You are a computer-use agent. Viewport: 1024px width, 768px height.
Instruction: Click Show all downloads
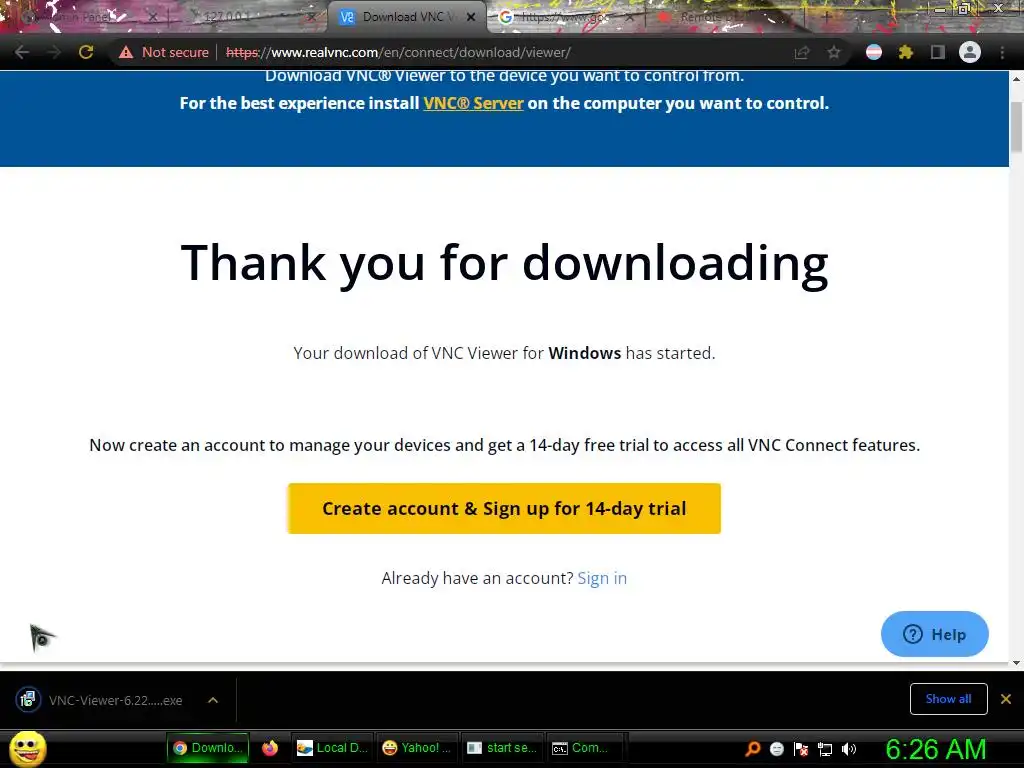[948, 699]
